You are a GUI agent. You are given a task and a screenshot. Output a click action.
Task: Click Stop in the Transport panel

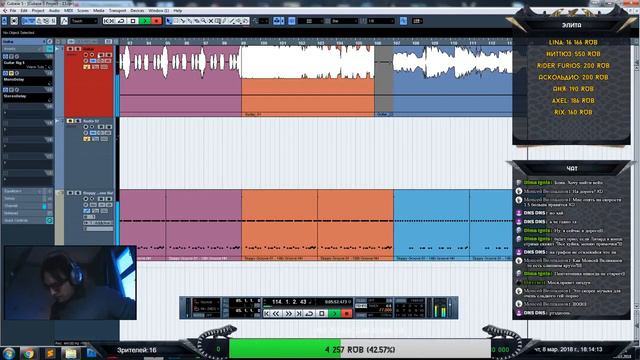pyautogui.click(x=322, y=313)
